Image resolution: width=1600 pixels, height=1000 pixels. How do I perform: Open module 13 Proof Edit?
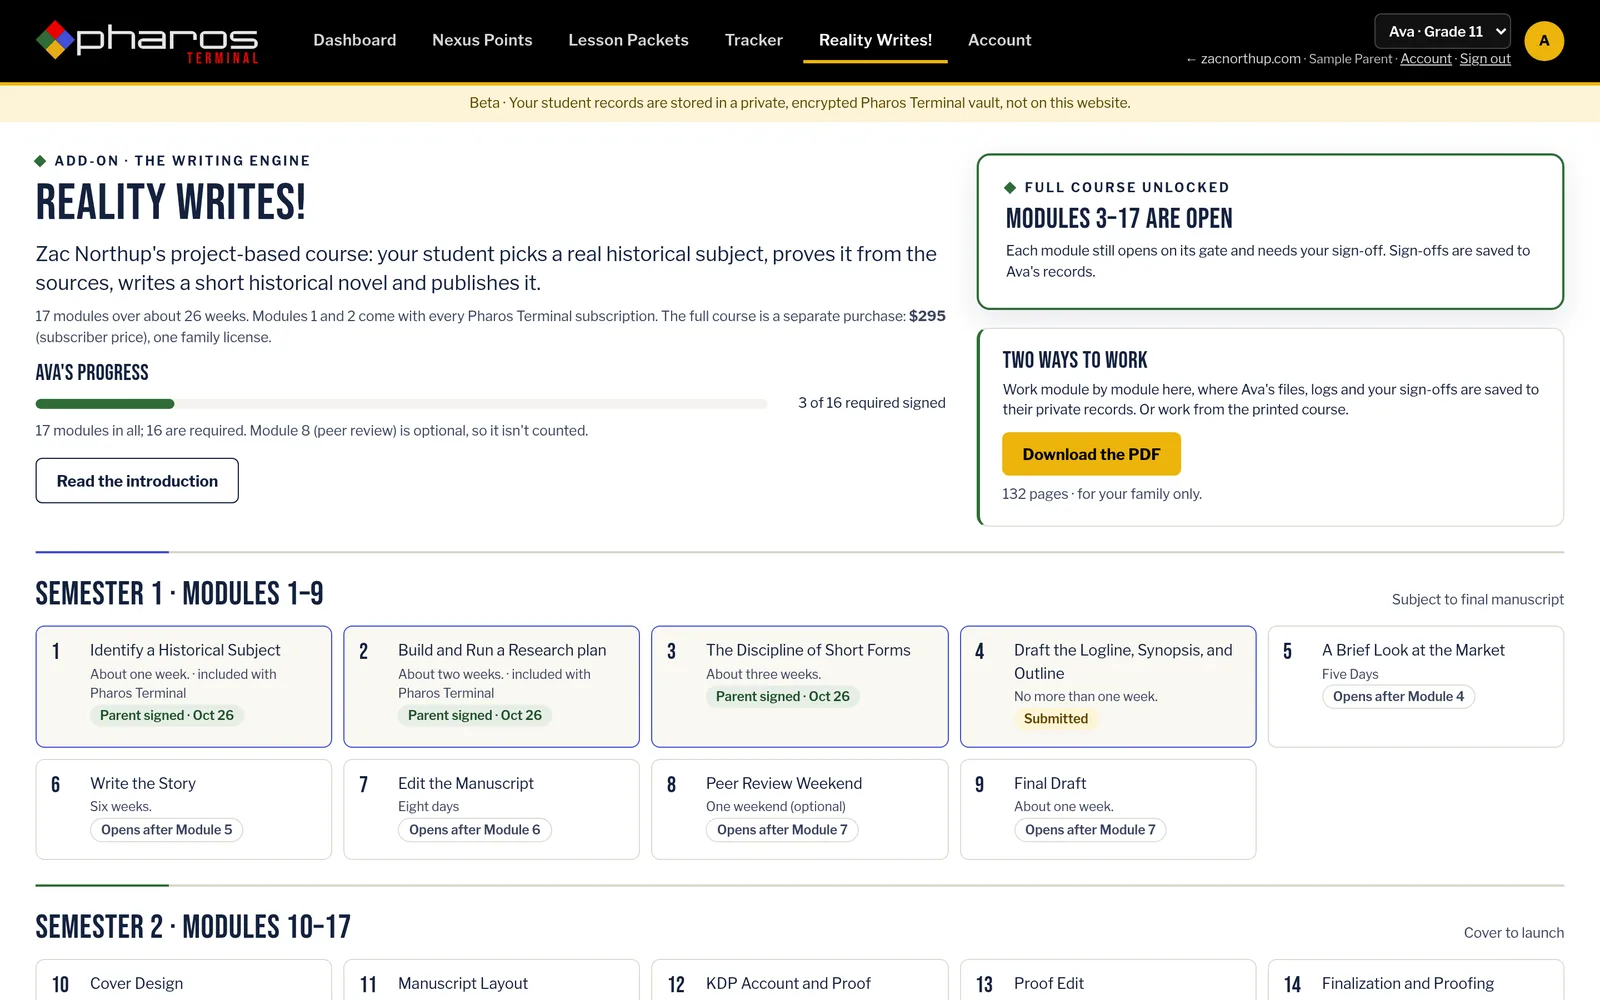point(1108,981)
